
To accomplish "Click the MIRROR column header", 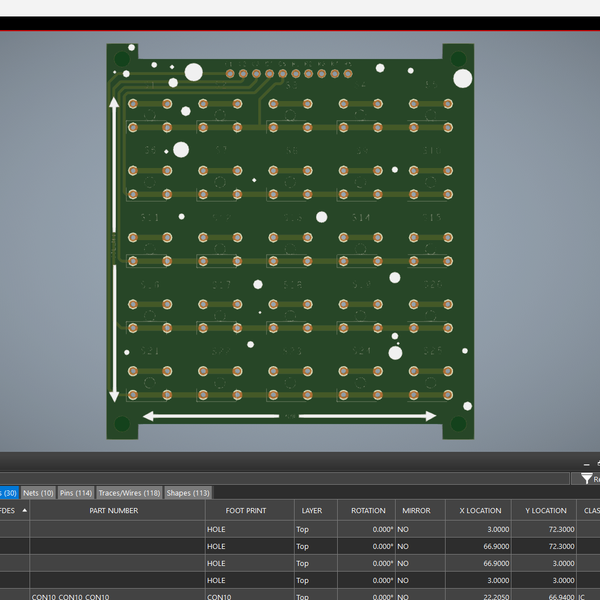I will 416,510.
